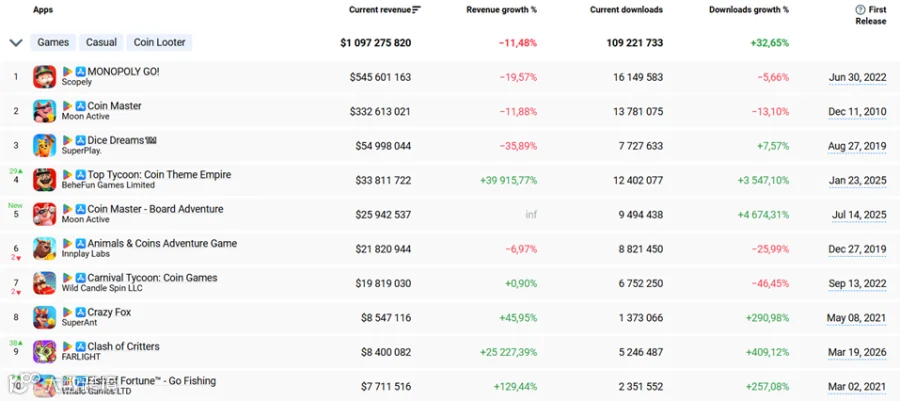Click Google Play icon beside Carnival Tycoon
Image resolution: width=900 pixels, height=401 pixels.
[68, 278]
